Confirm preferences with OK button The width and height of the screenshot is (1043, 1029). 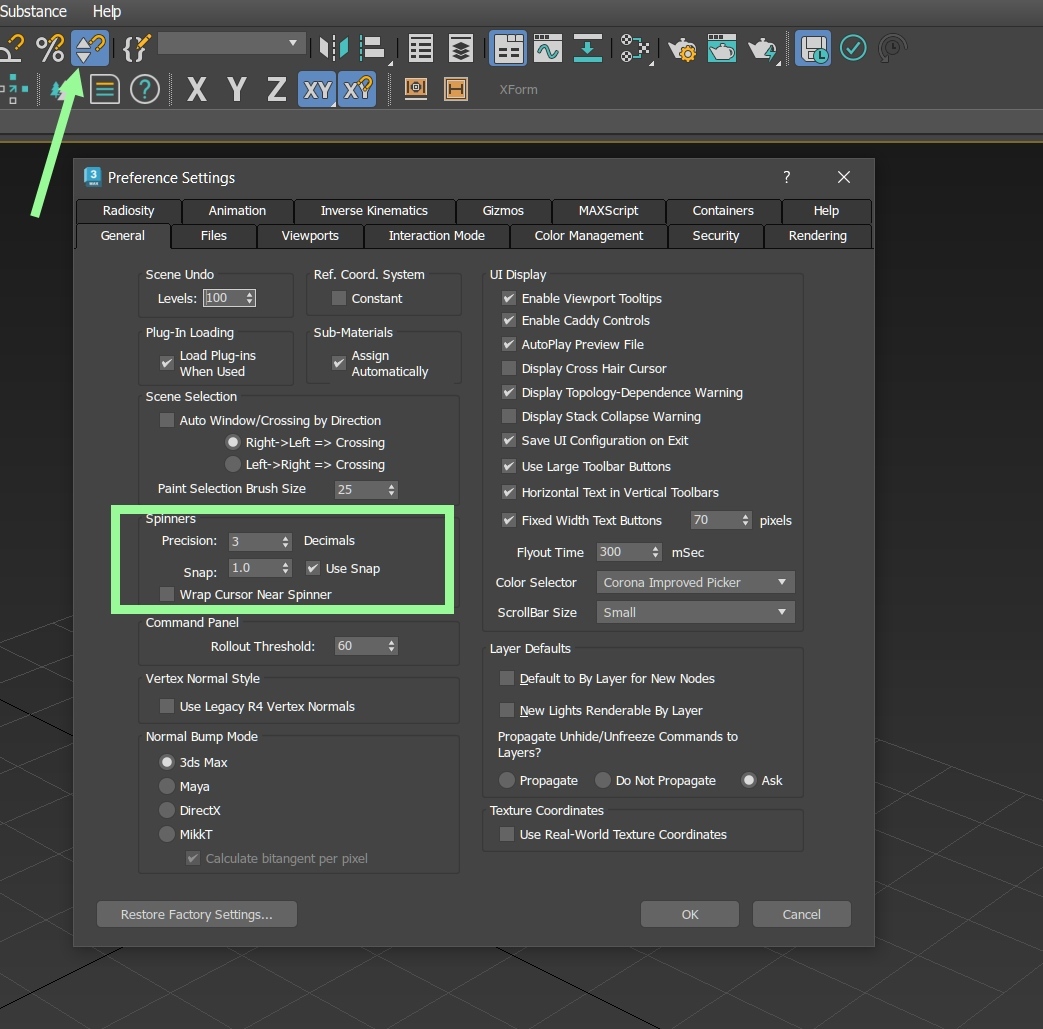tap(690, 914)
